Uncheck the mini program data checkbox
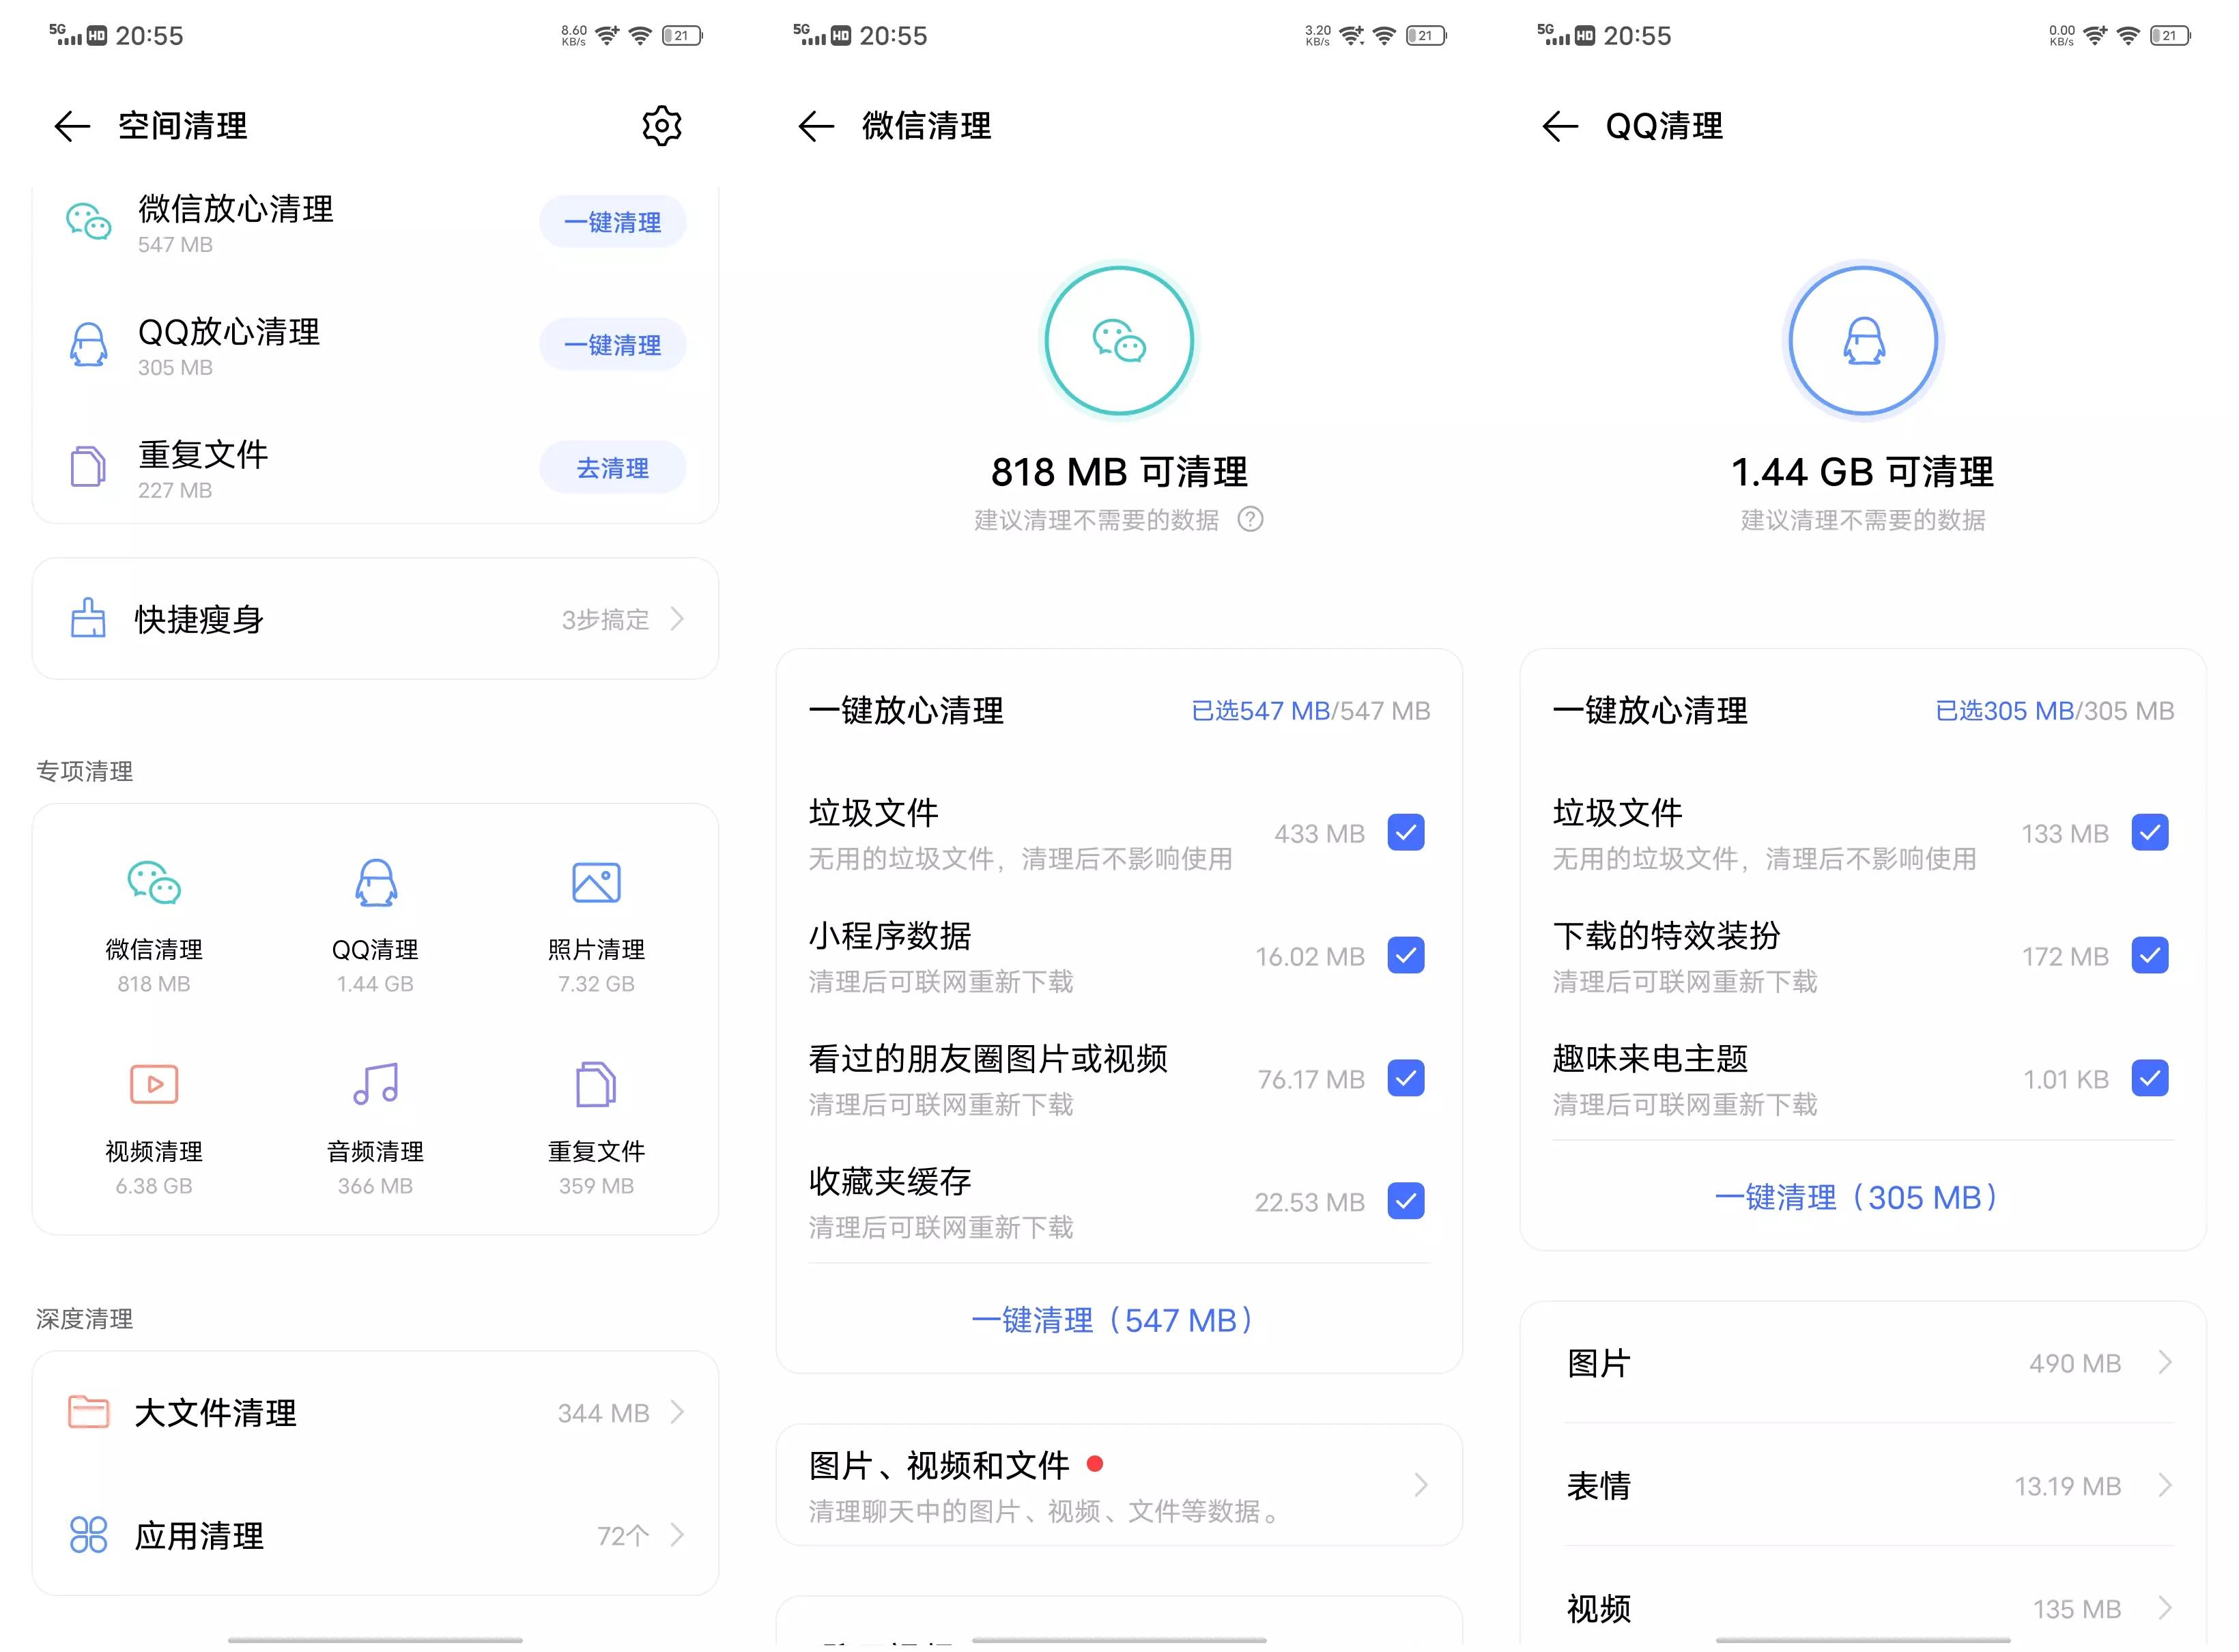This screenshot has height=1652, width=2239. coord(1405,955)
